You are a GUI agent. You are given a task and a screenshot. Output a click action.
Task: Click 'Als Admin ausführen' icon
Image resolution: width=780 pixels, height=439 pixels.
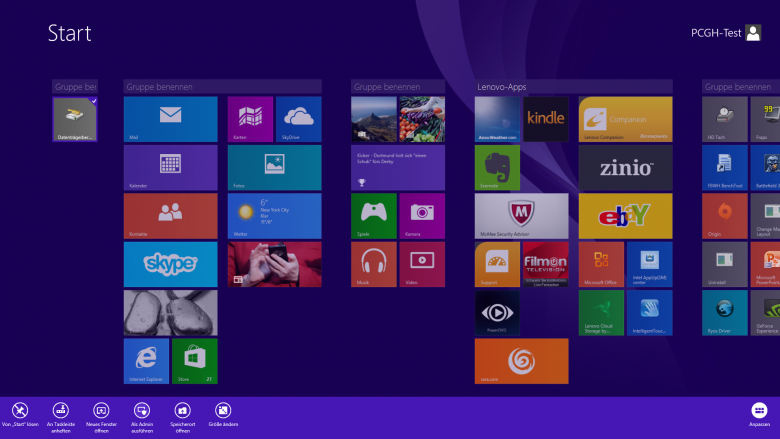pos(142,411)
